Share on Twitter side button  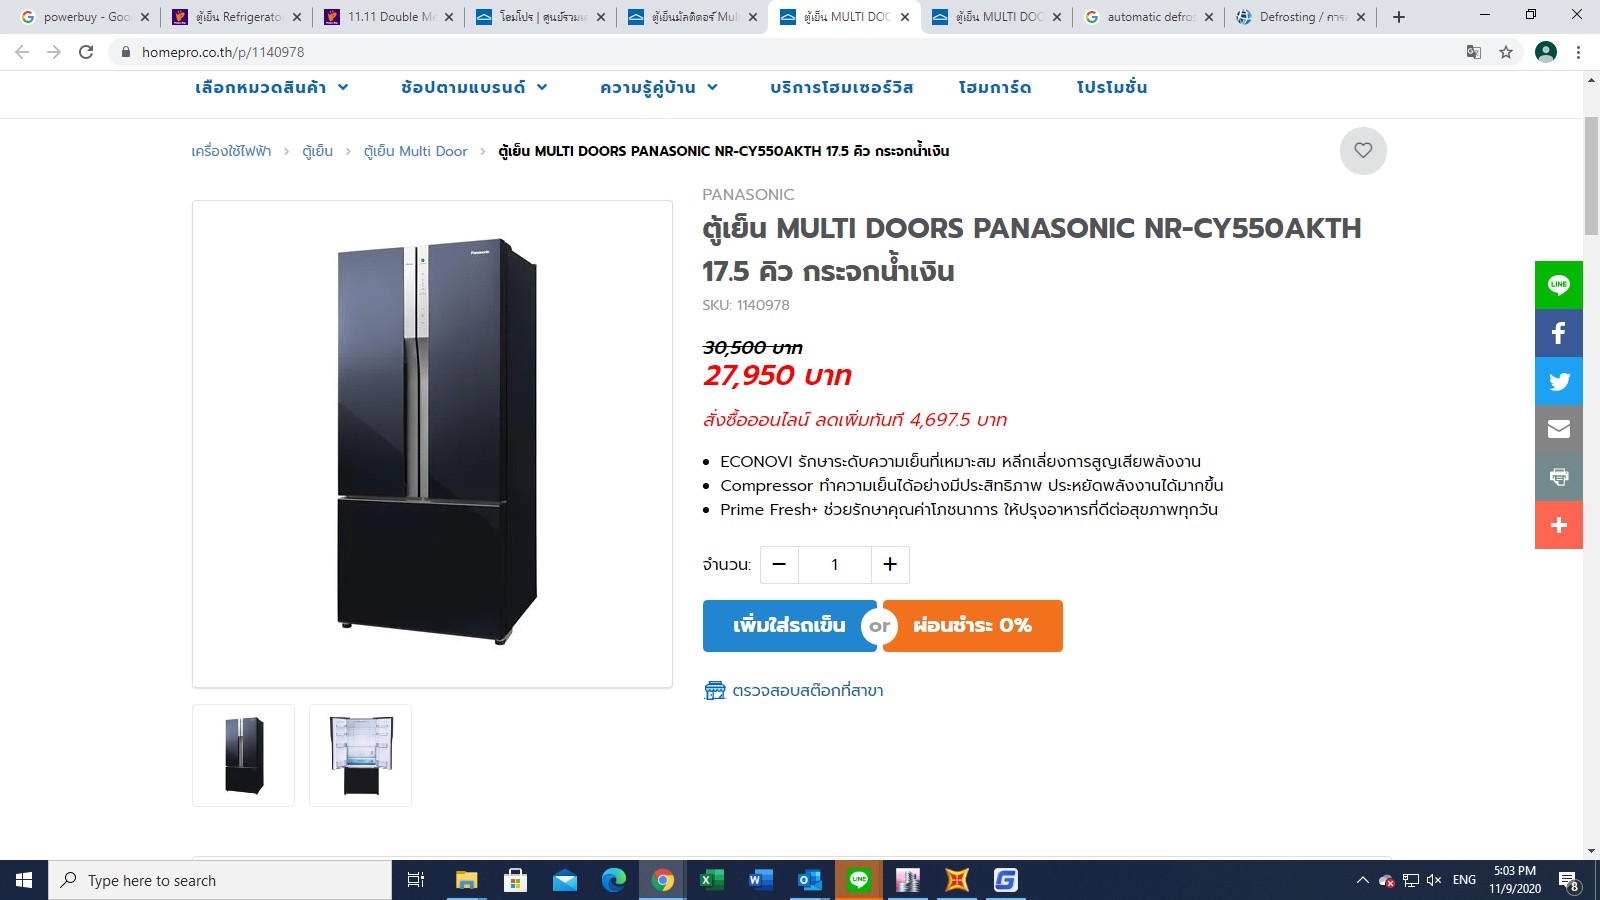pyautogui.click(x=1559, y=381)
